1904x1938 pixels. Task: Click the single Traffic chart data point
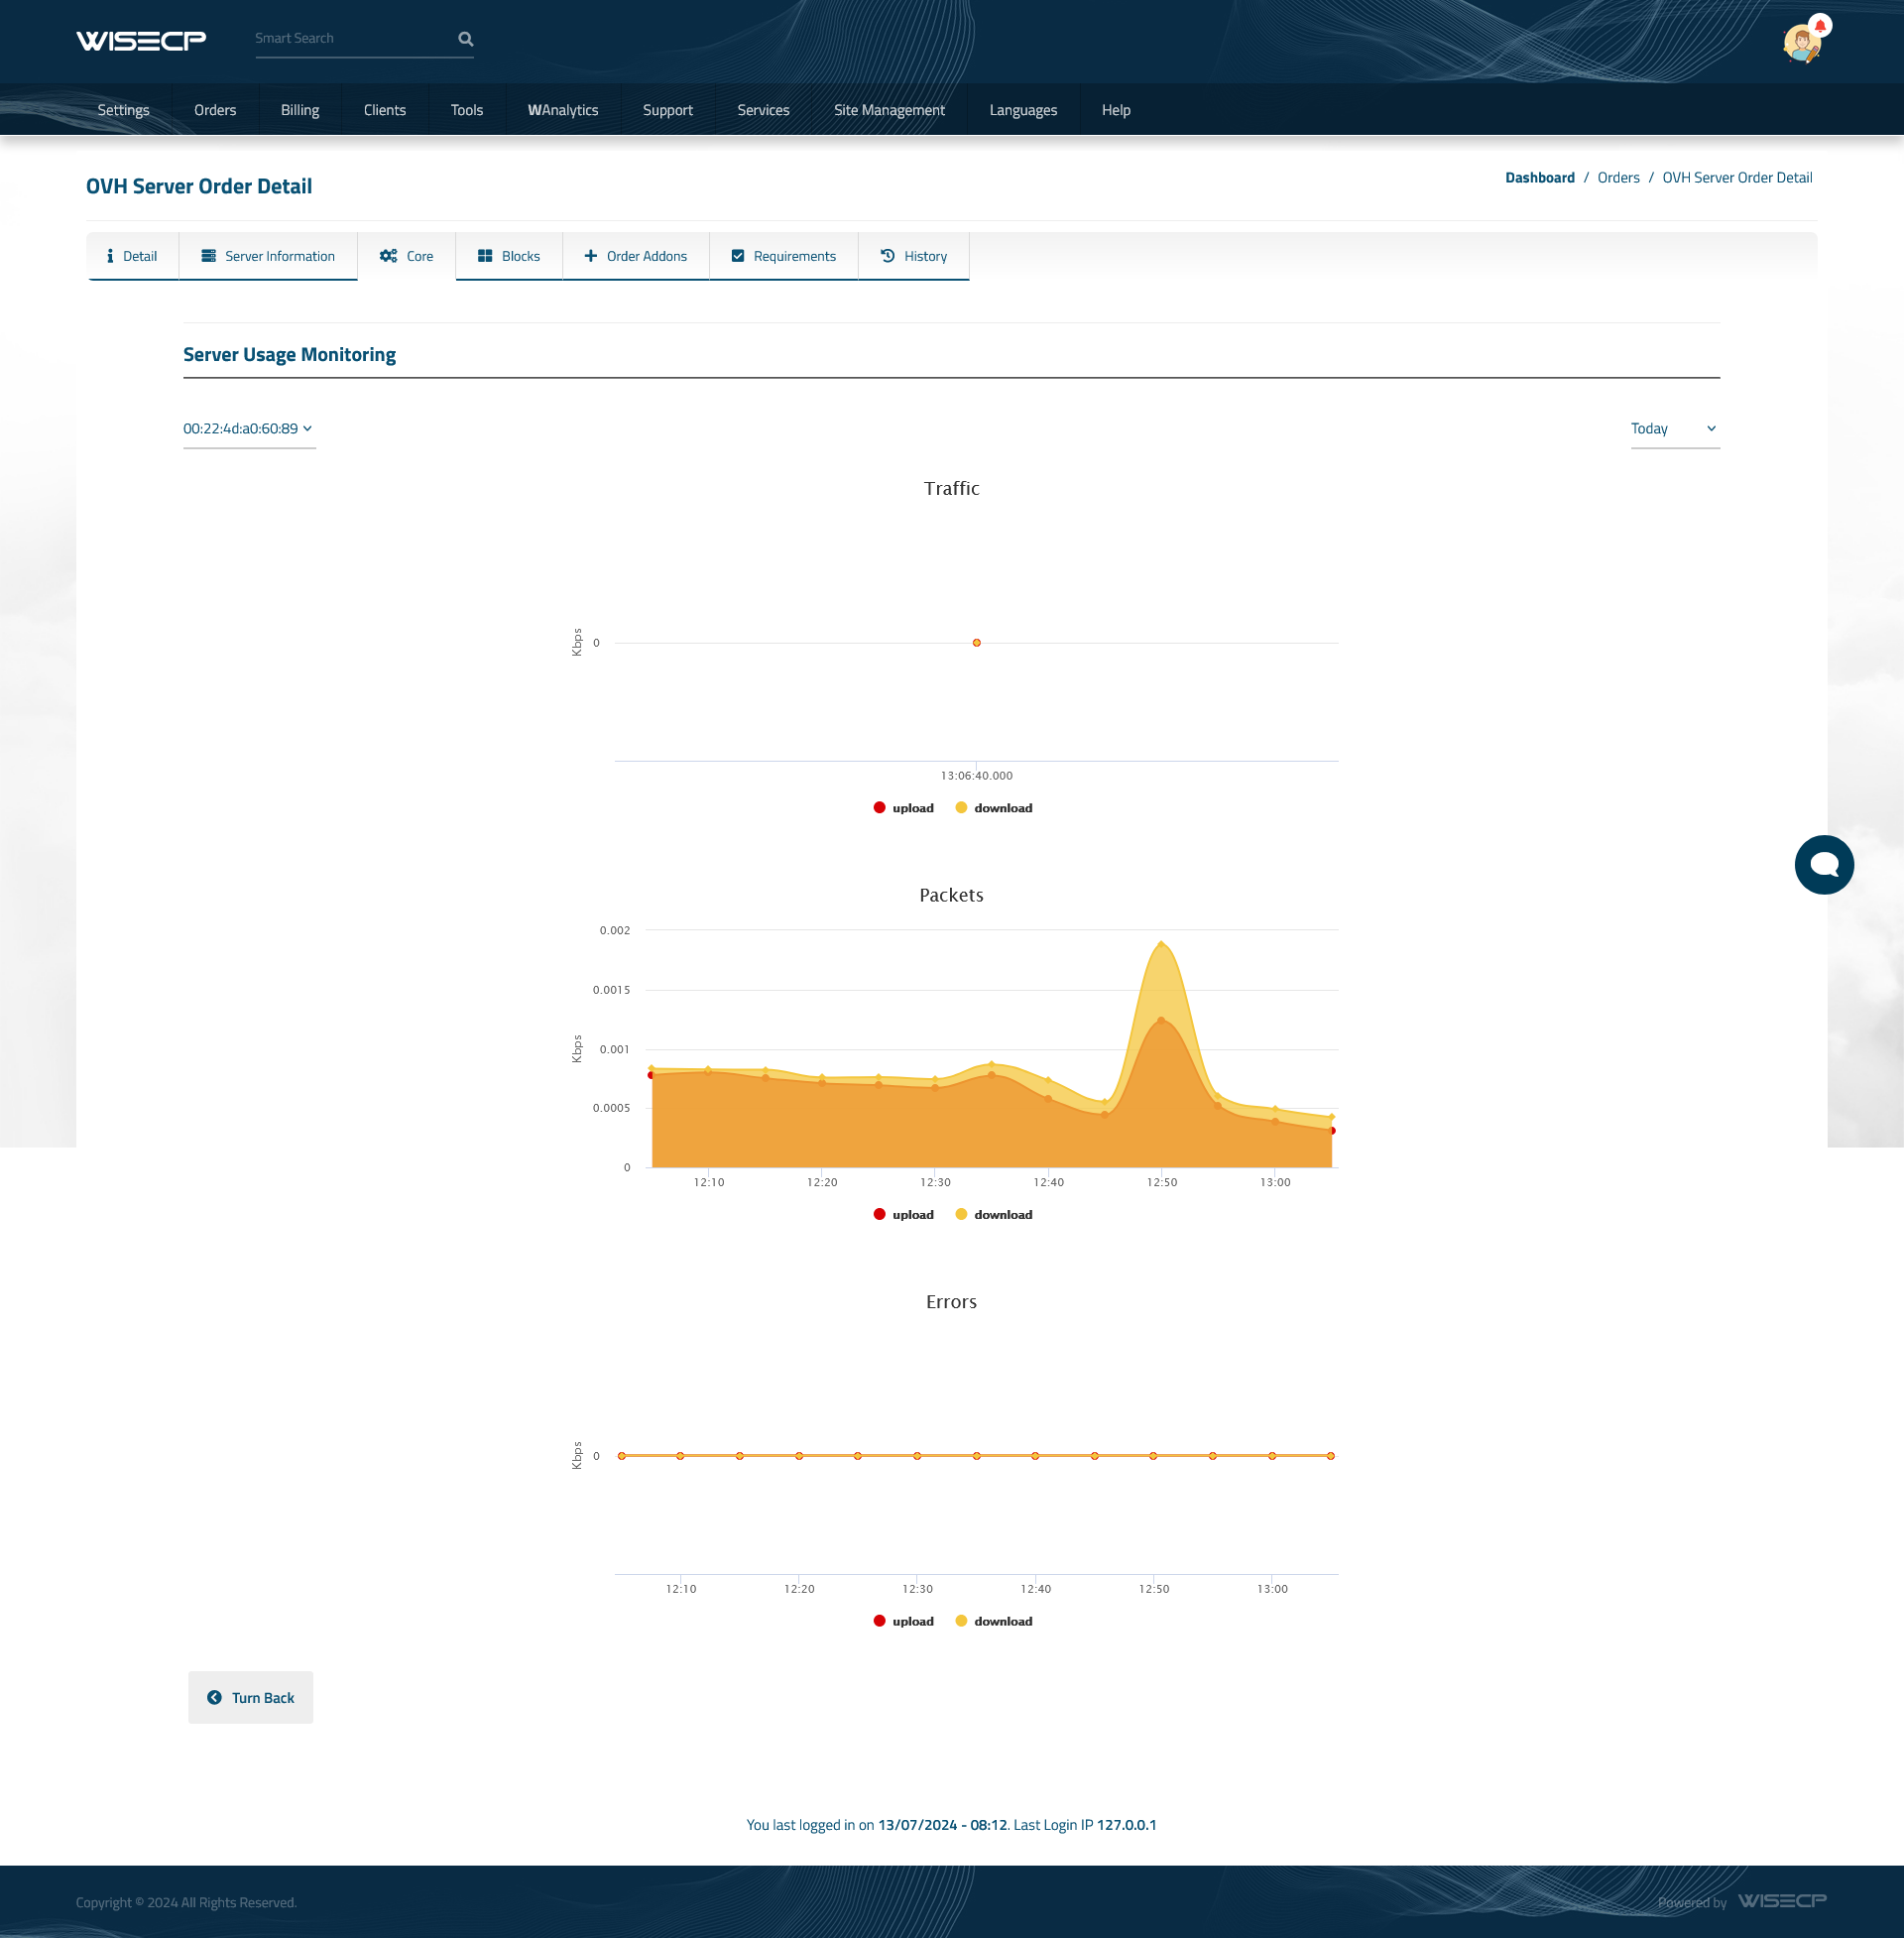tap(976, 643)
